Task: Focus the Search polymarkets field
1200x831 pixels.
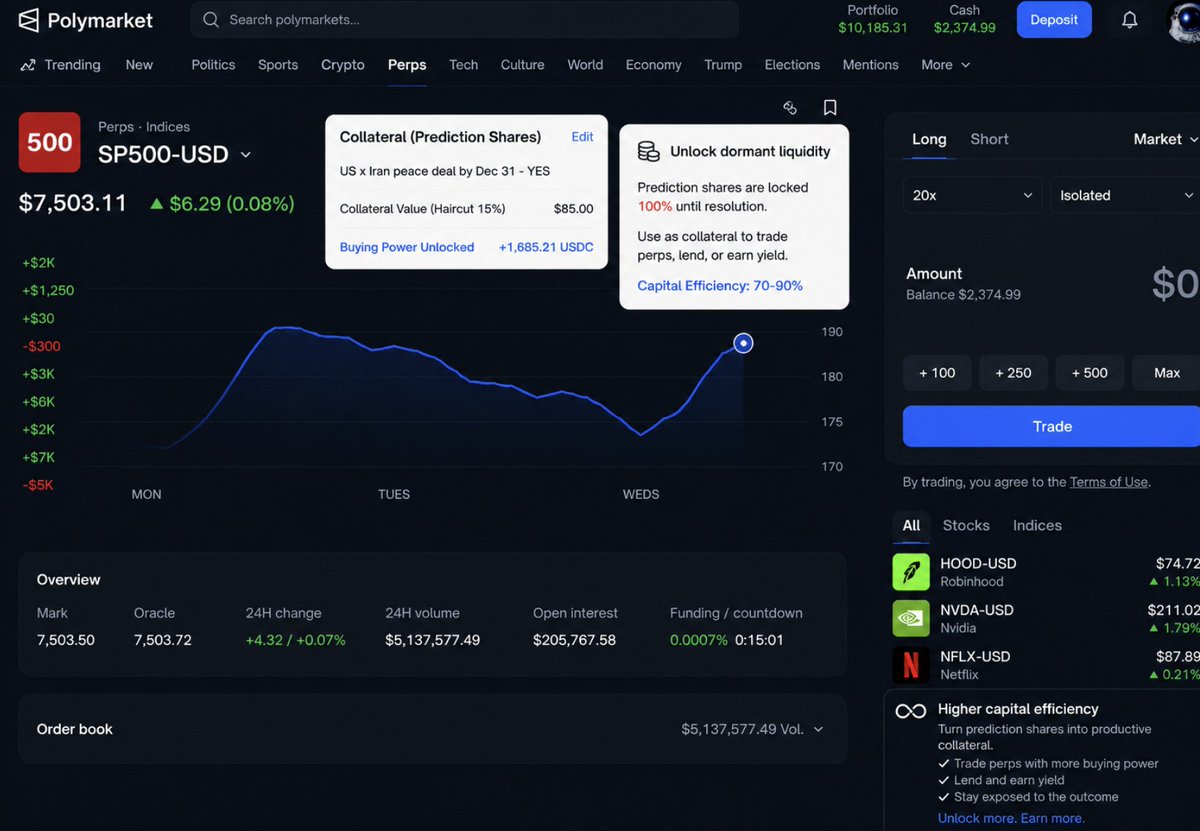Action: (x=465, y=20)
